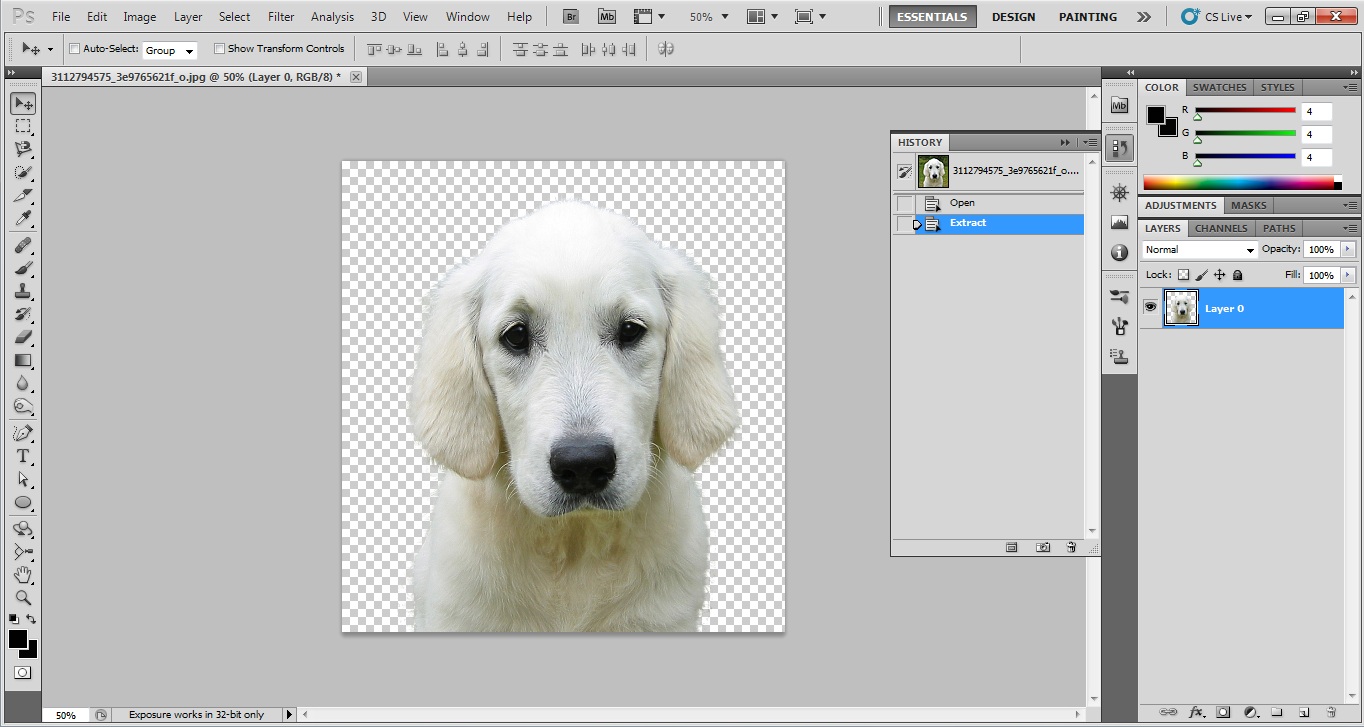Select the Move tool
Viewport: 1364px width, 727px height.
[22, 103]
